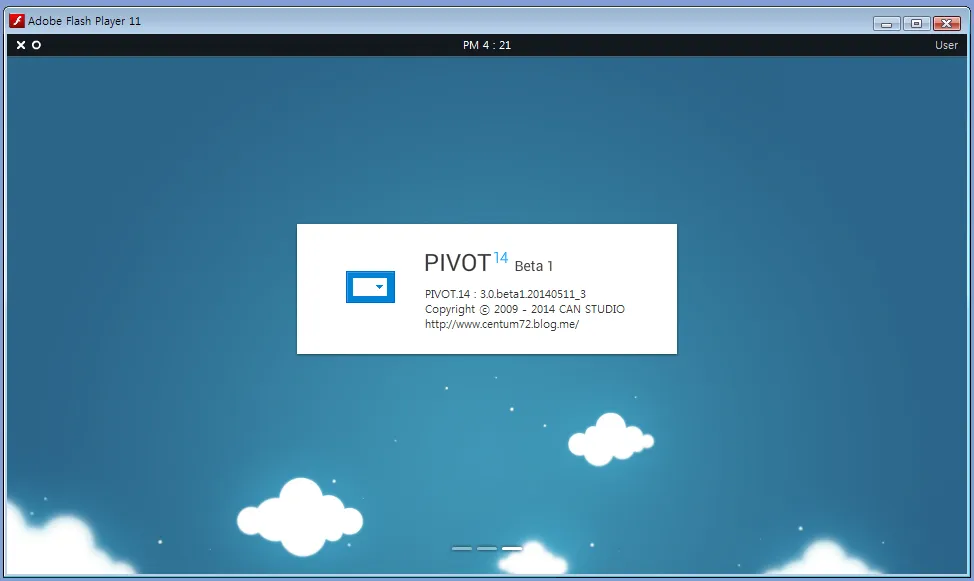Maximize the Adobe Flash Player window
Screen dimensions: 974x581
(916, 24)
